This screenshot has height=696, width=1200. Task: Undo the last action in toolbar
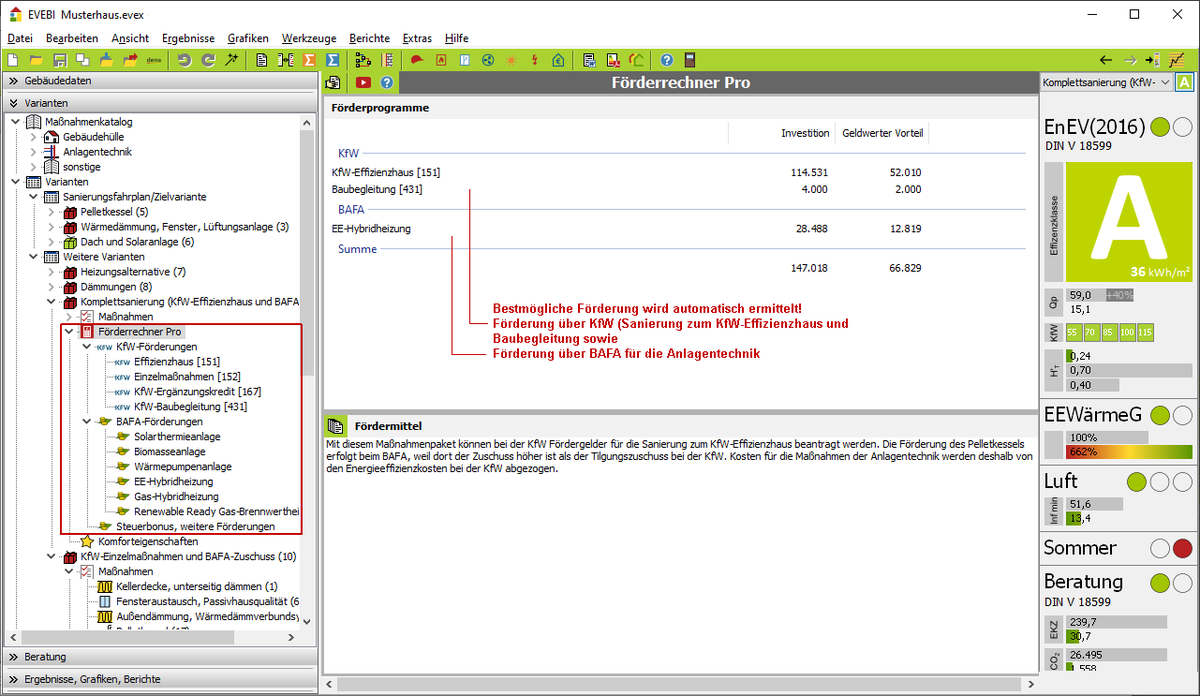185,60
